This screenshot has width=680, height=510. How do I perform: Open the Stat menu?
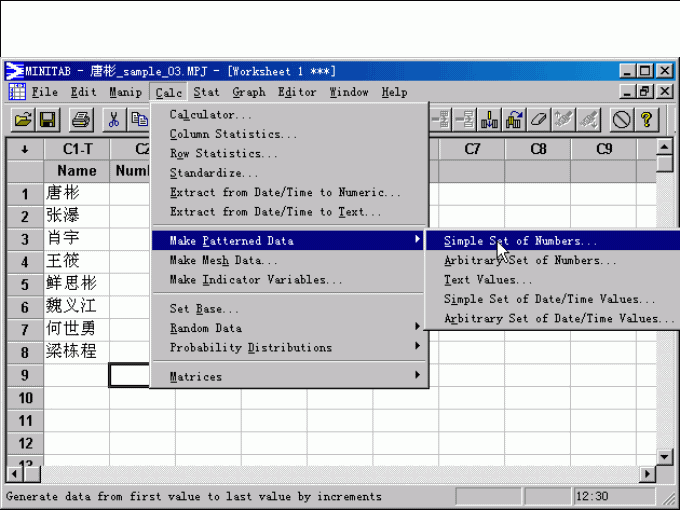click(206, 92)
